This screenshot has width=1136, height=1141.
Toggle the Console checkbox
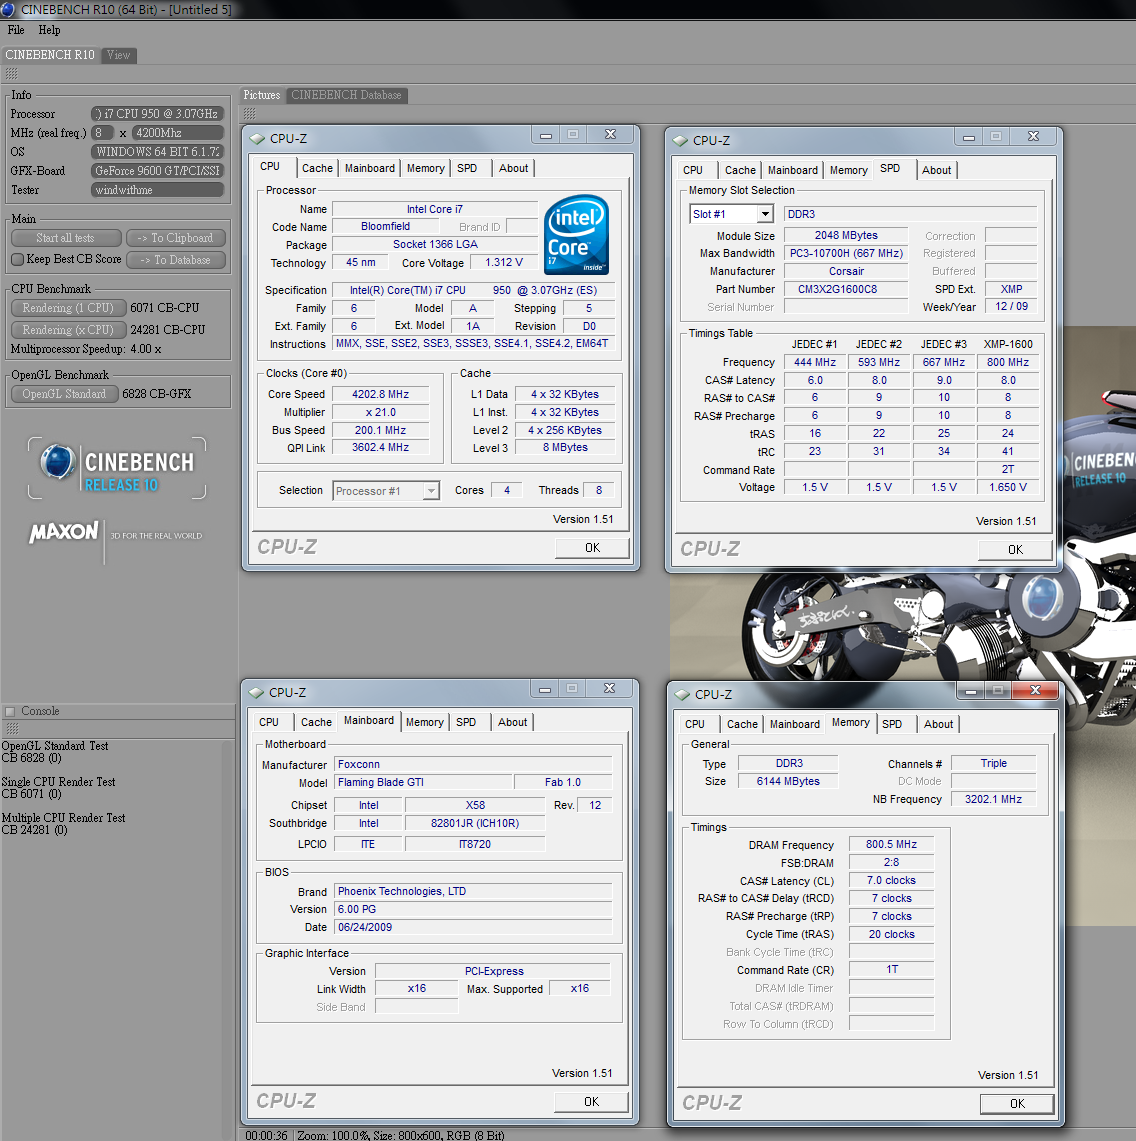click(x=9, y=712)
